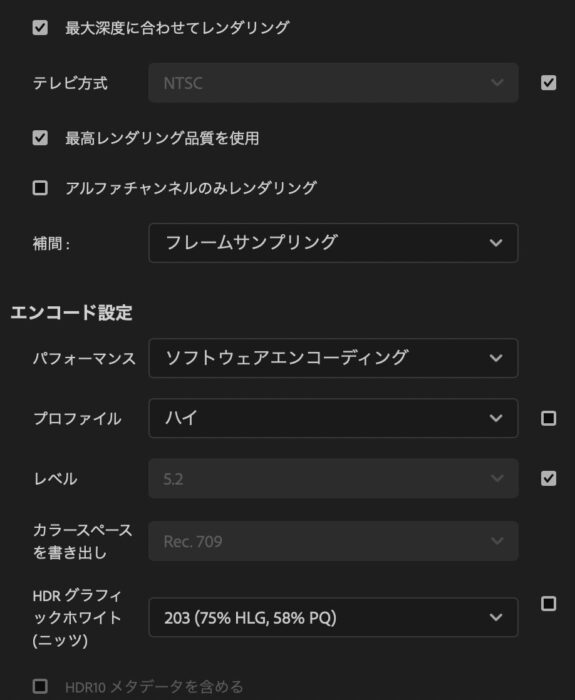The width and height of the screenshot is (575, 700).
Task: Tick the HDR グラフィックホワイト checkbox
Action: (548, 604)
